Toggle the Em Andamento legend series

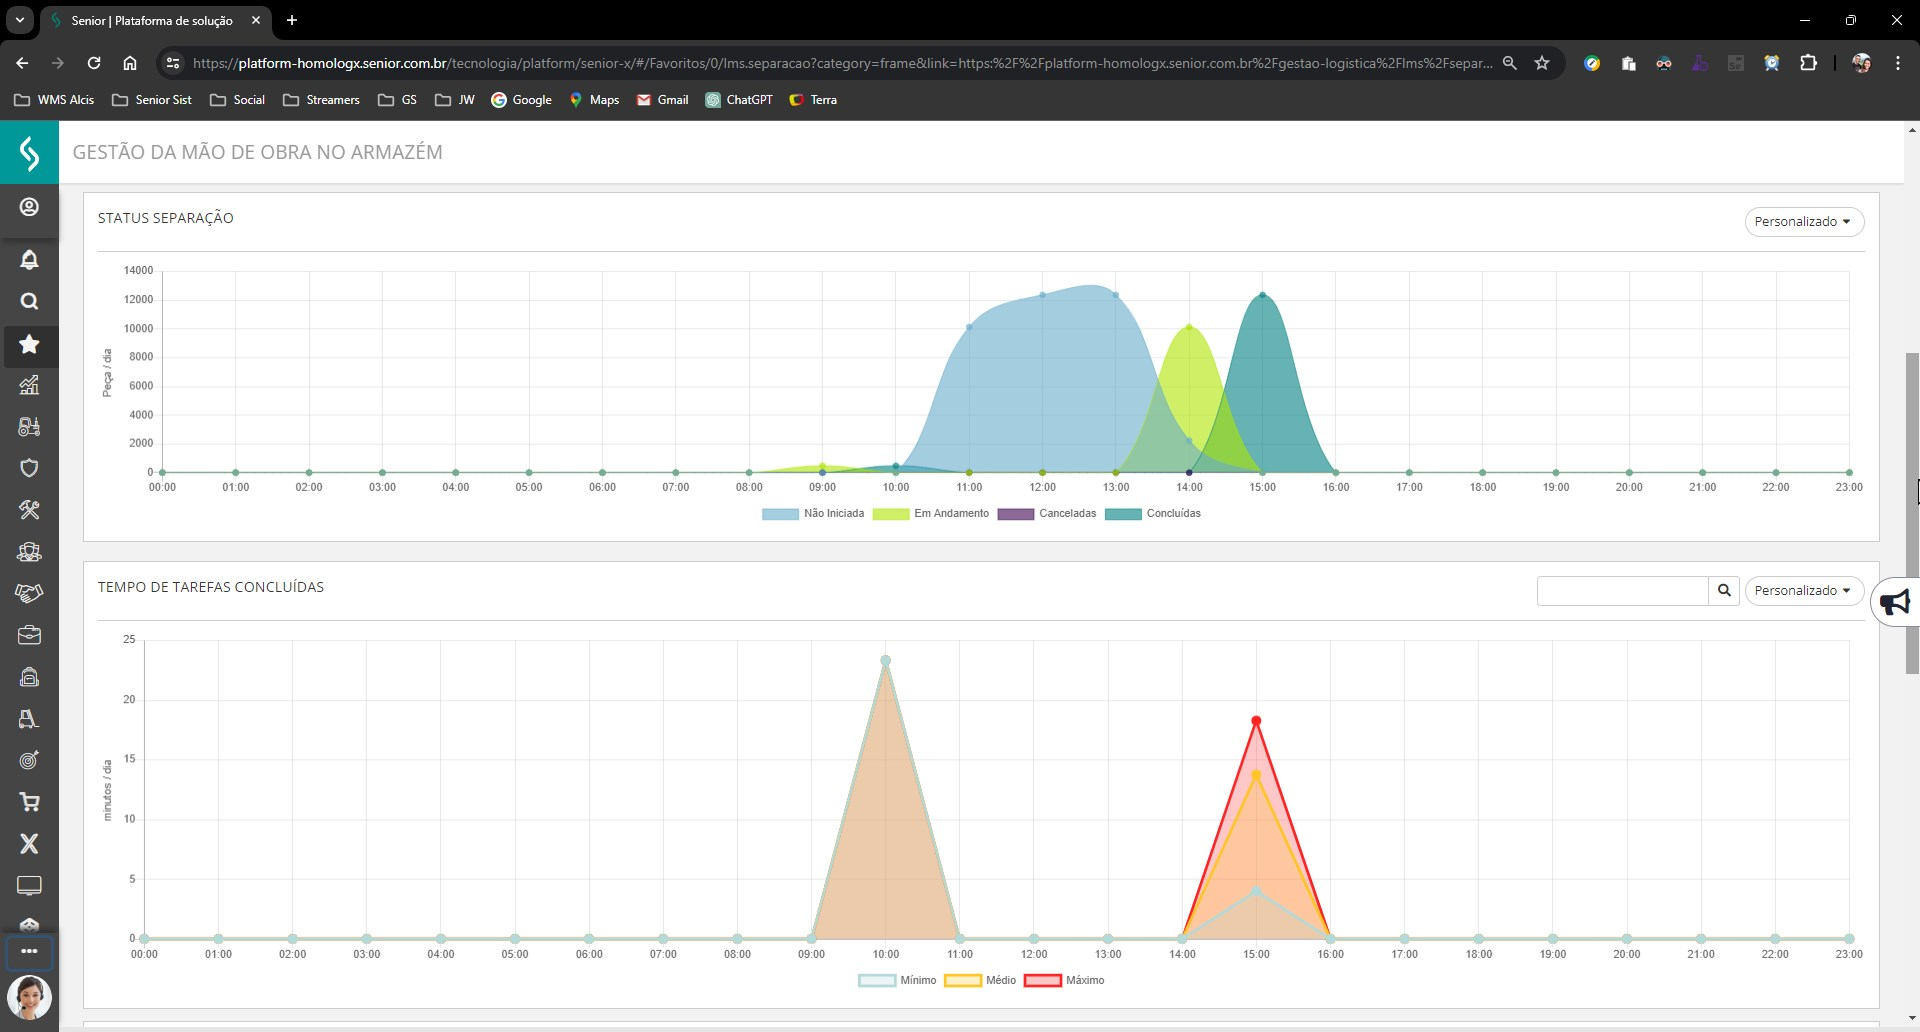coord(931,514)
